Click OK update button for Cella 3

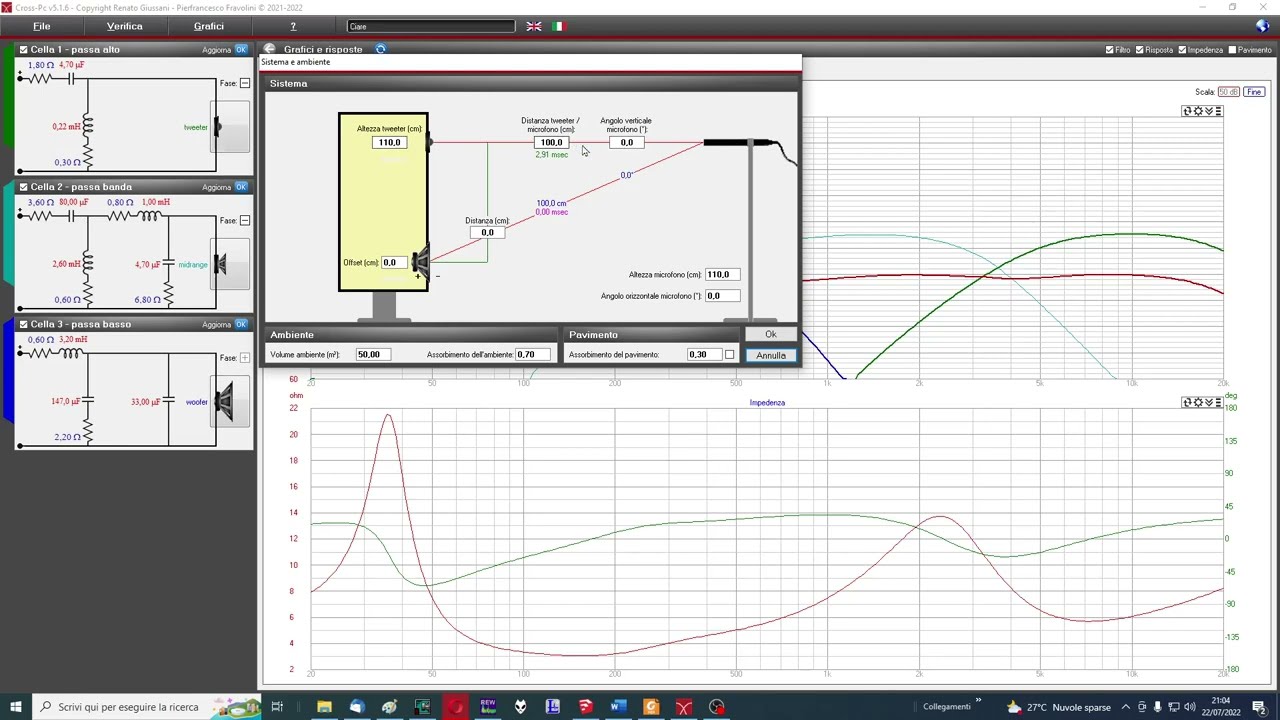click(241, 324)
